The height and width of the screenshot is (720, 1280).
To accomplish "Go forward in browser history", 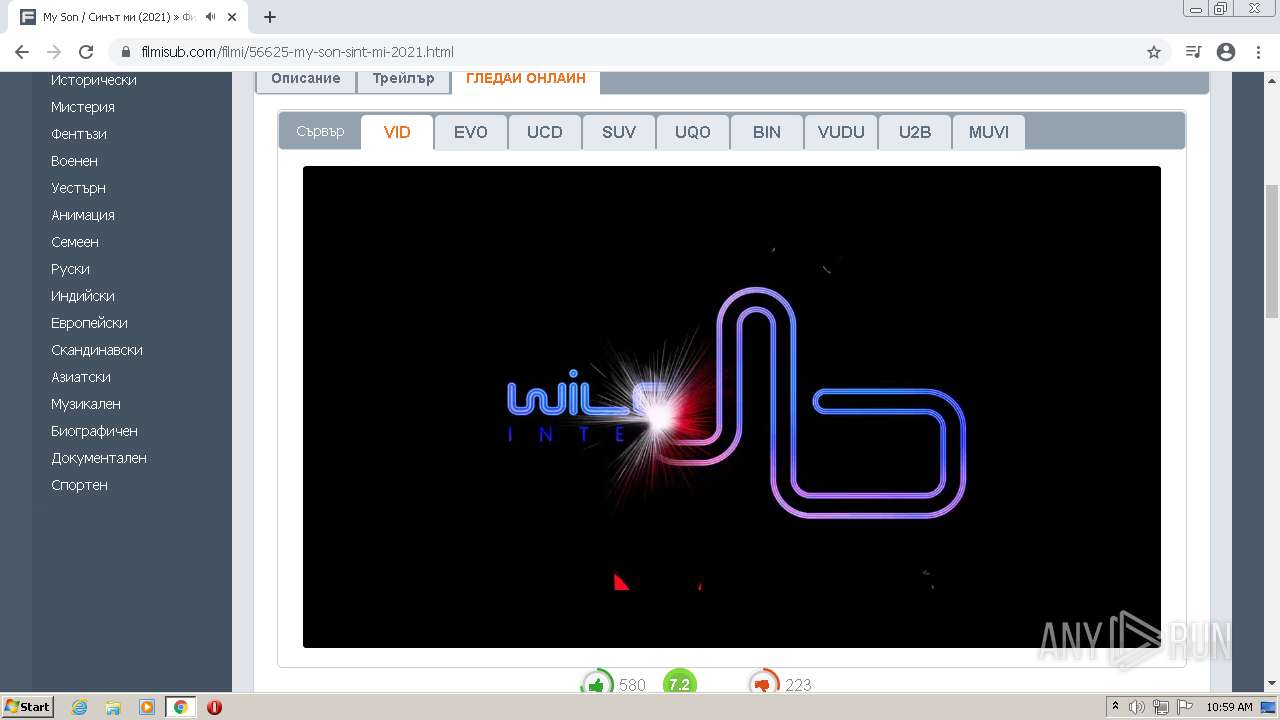I will point(54,52).
